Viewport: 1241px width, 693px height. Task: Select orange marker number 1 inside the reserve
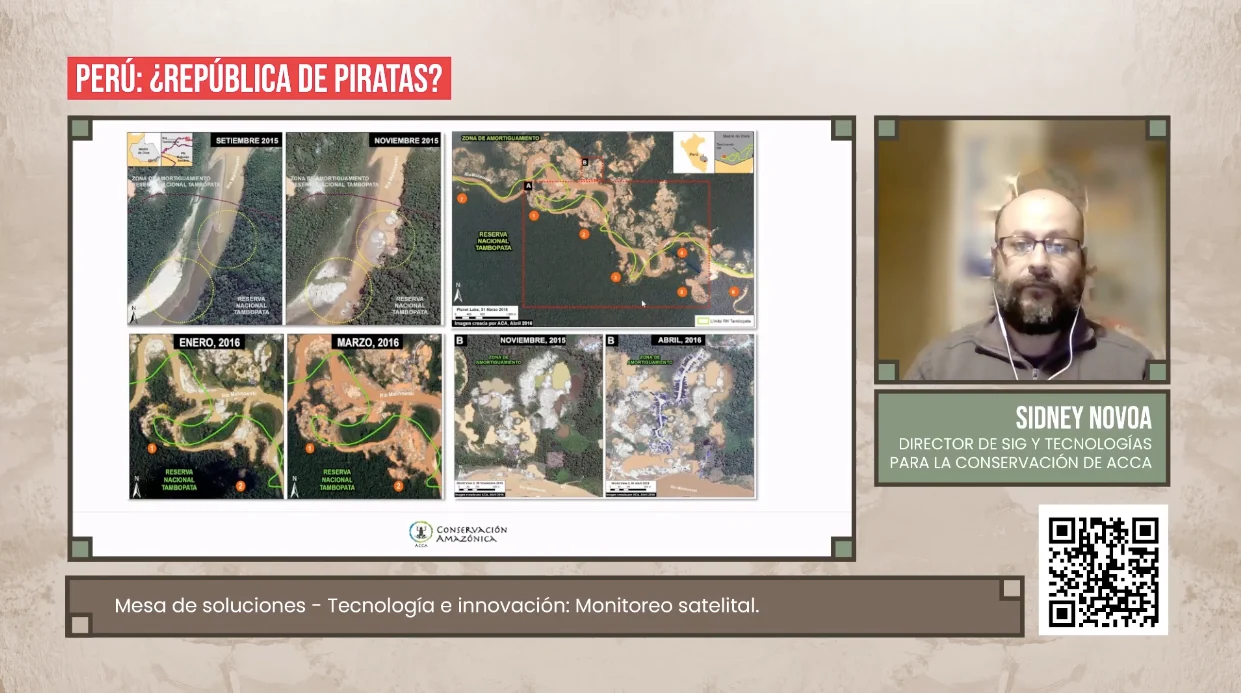533,214
